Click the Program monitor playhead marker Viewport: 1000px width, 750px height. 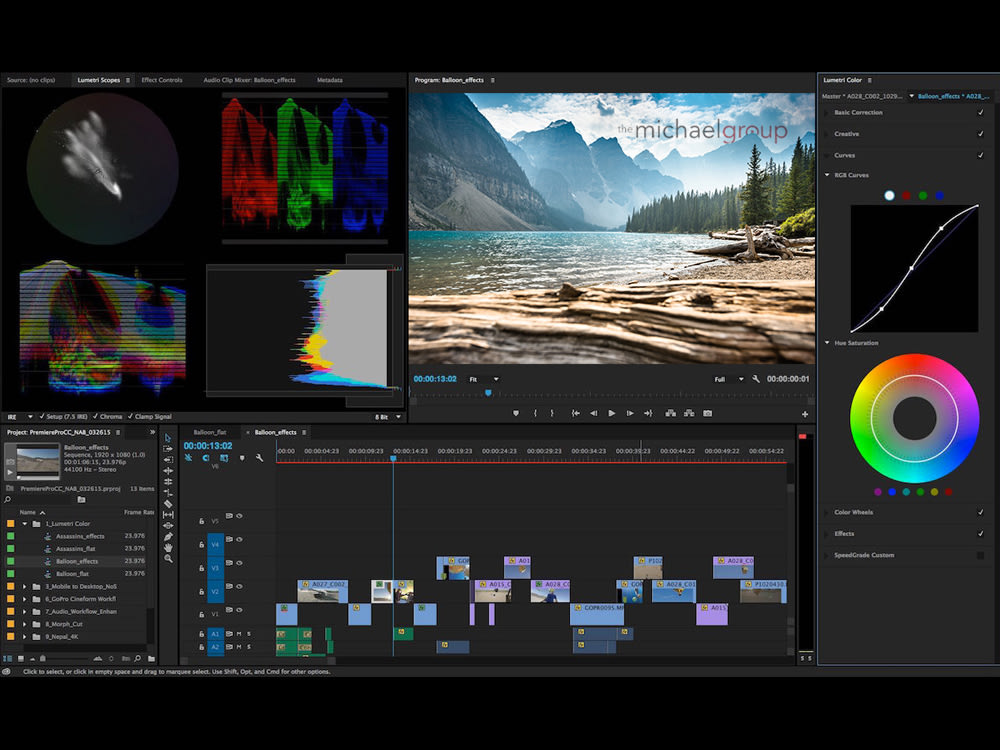489,393
